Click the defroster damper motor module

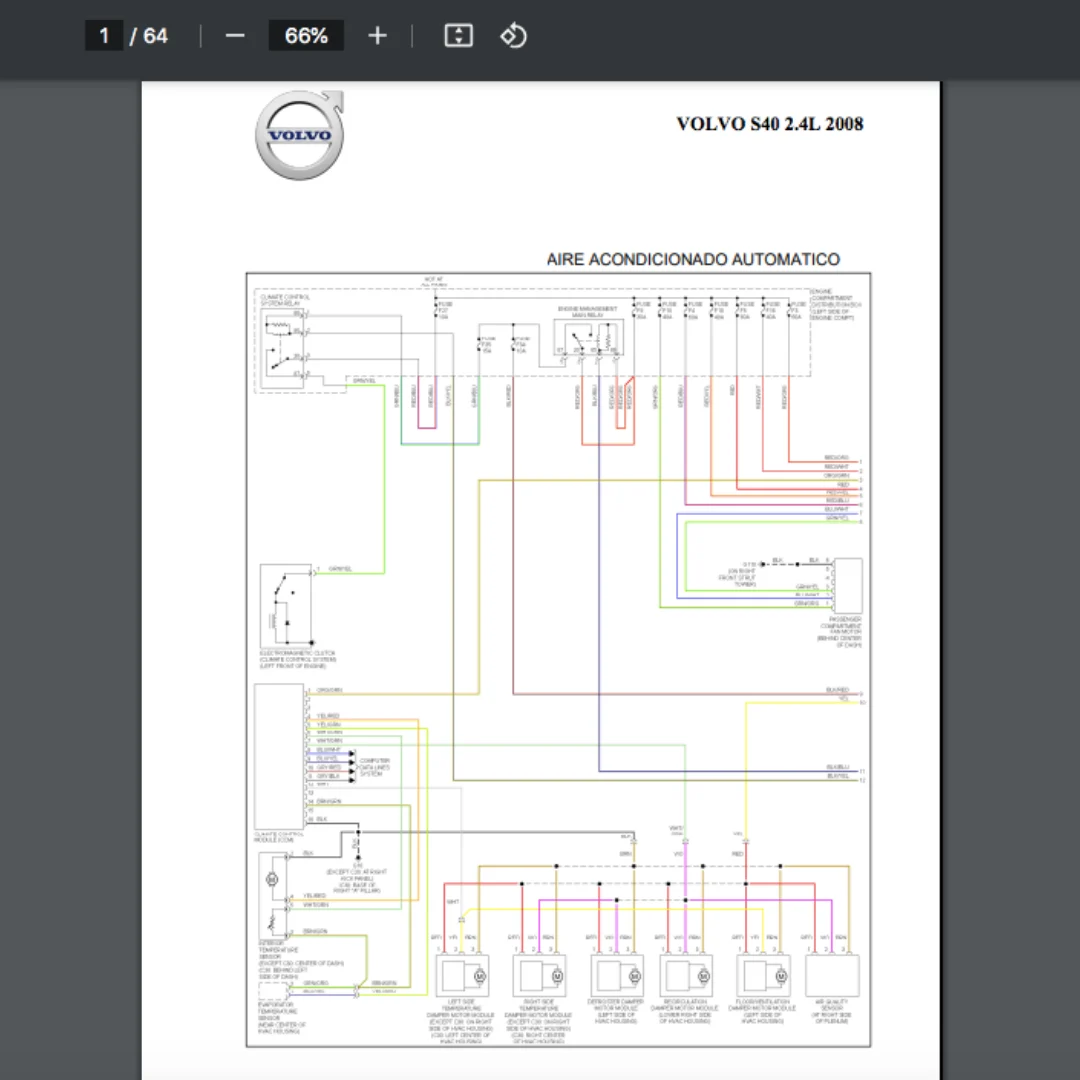coord(617,975)
